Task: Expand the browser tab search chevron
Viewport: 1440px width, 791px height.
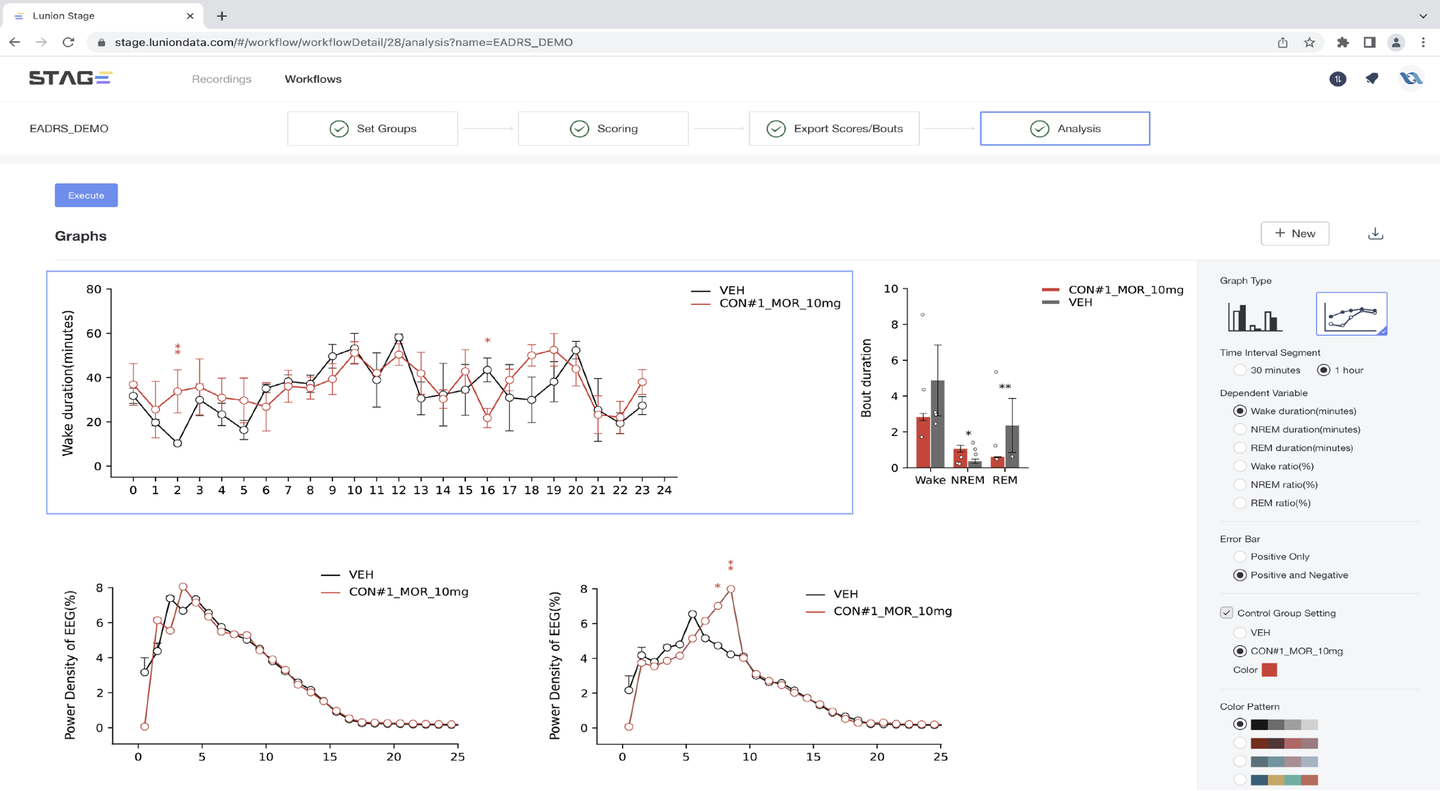Action: pyautogui.click(x=1422, y=16)
